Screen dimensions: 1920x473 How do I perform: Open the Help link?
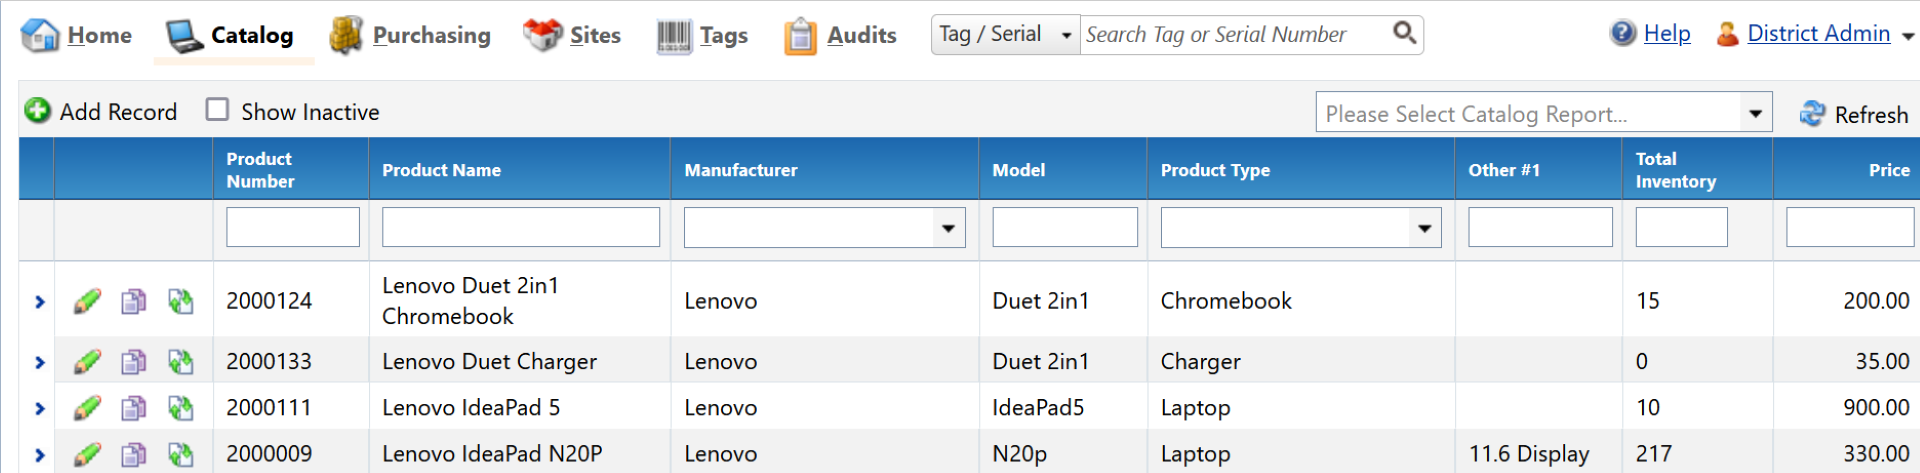pyautogui.click(x=1667, y=33)
